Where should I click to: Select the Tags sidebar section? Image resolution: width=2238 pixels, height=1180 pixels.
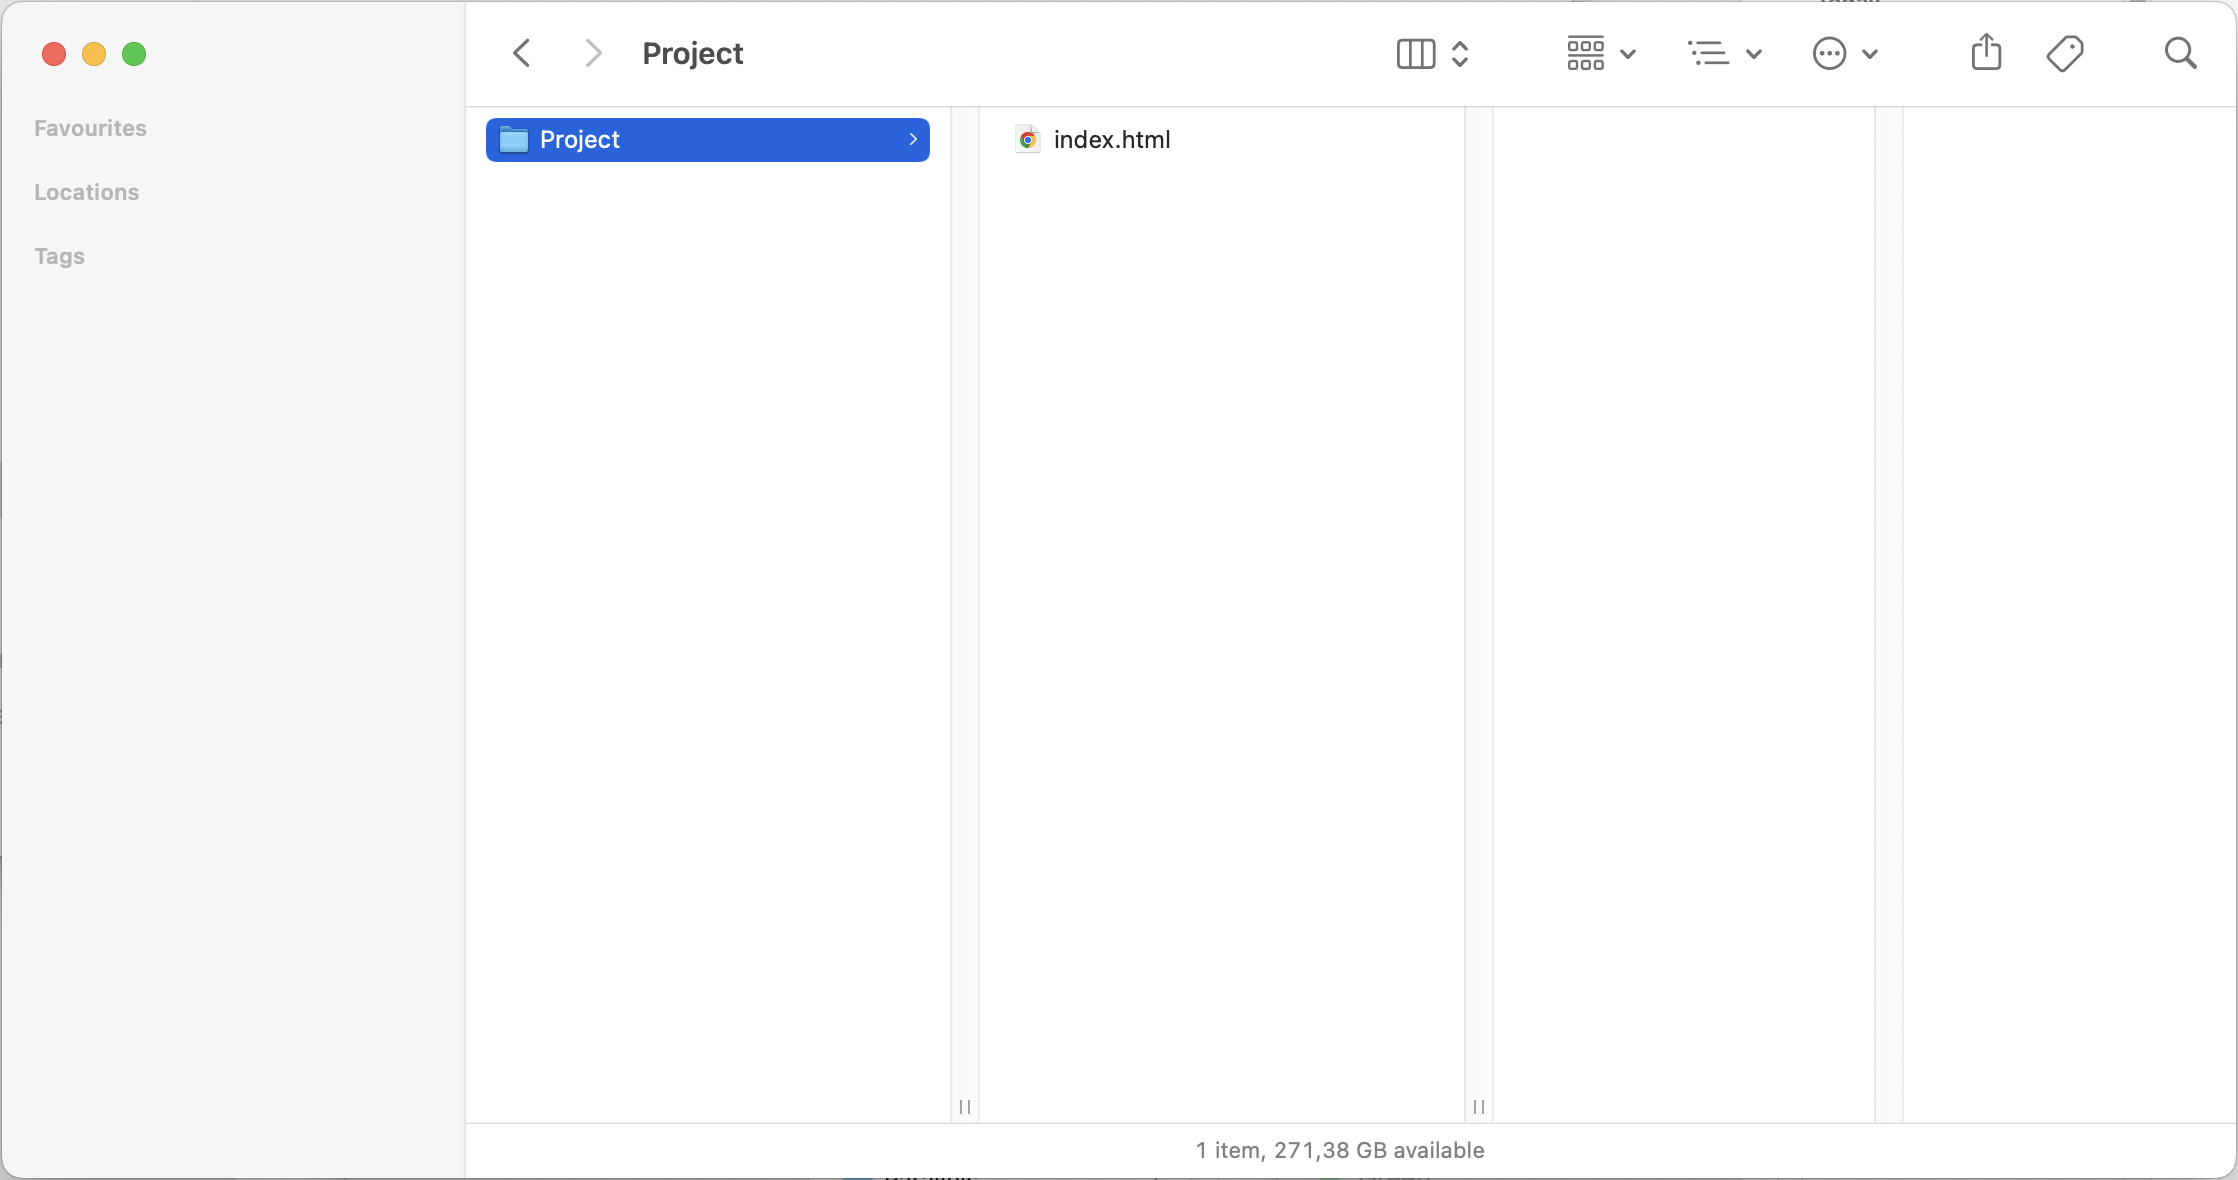coord(59,255)
